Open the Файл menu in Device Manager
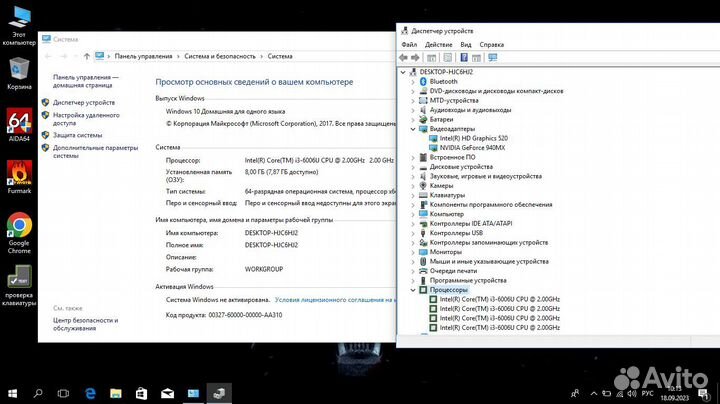The width and height of the screenshot is (720, 404). 409,45
